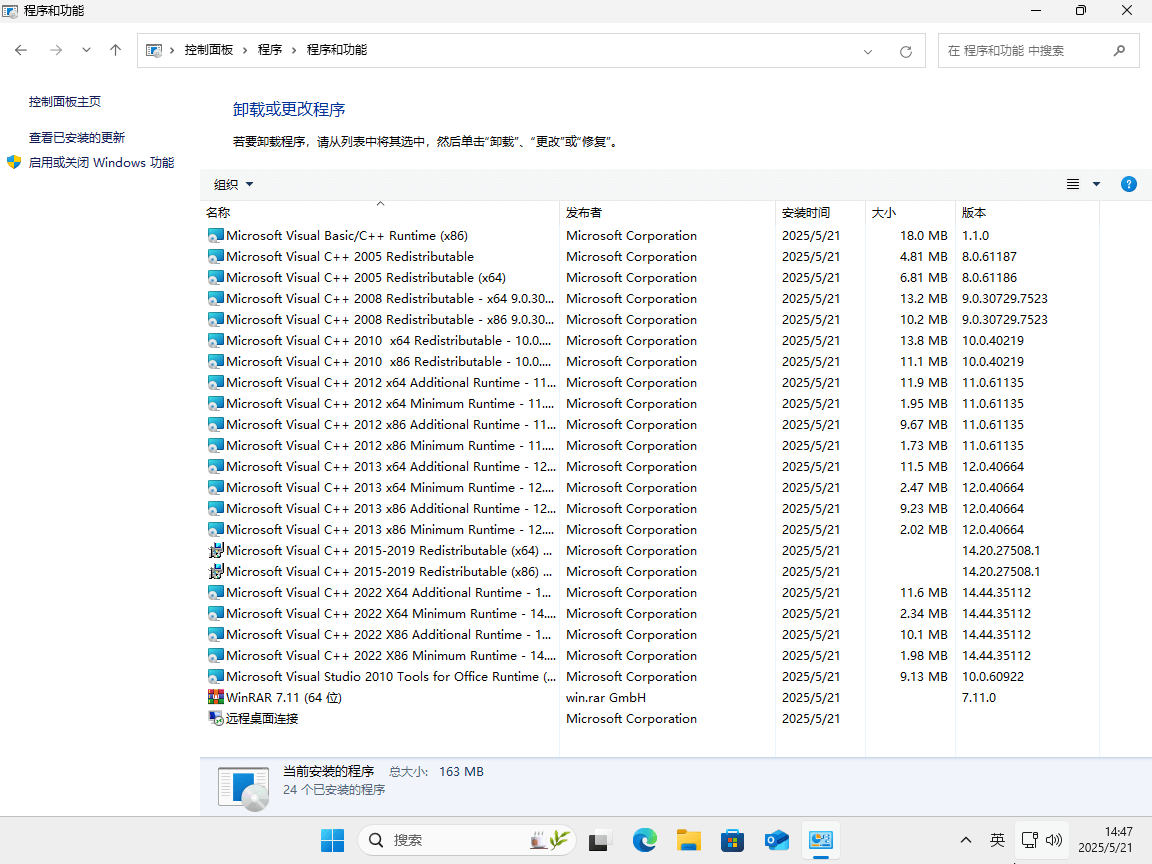The image size is (1152, 864).
Task: Click the forward navigation arrow
Action: (x=56, y=50)
